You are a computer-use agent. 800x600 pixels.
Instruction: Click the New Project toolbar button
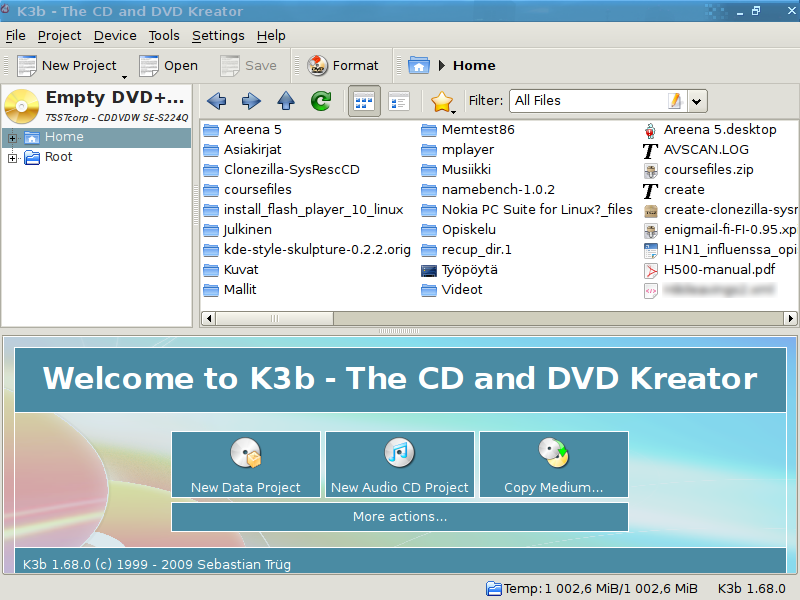(67, 66)
